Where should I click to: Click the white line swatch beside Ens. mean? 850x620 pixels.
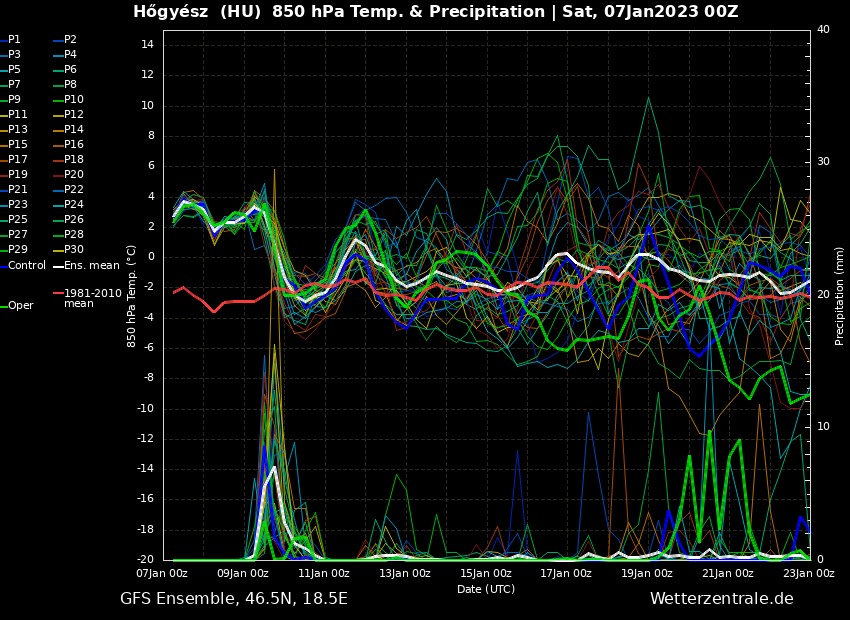pyautogui.click(x=58, y=266)
